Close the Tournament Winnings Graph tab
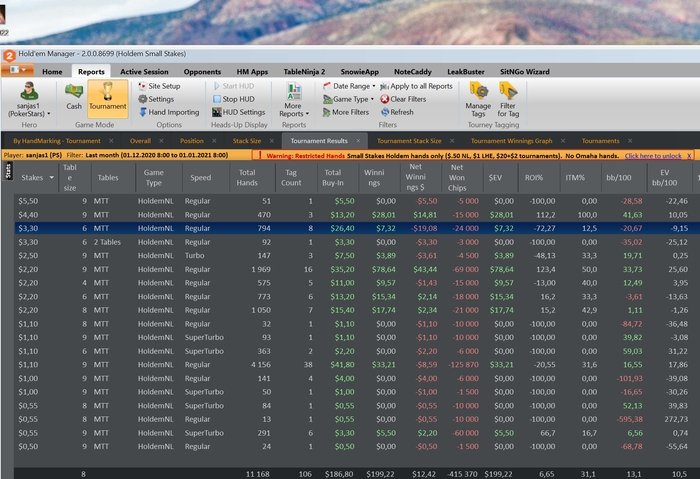The image size is (700, 479). click(x=563, y=141)
